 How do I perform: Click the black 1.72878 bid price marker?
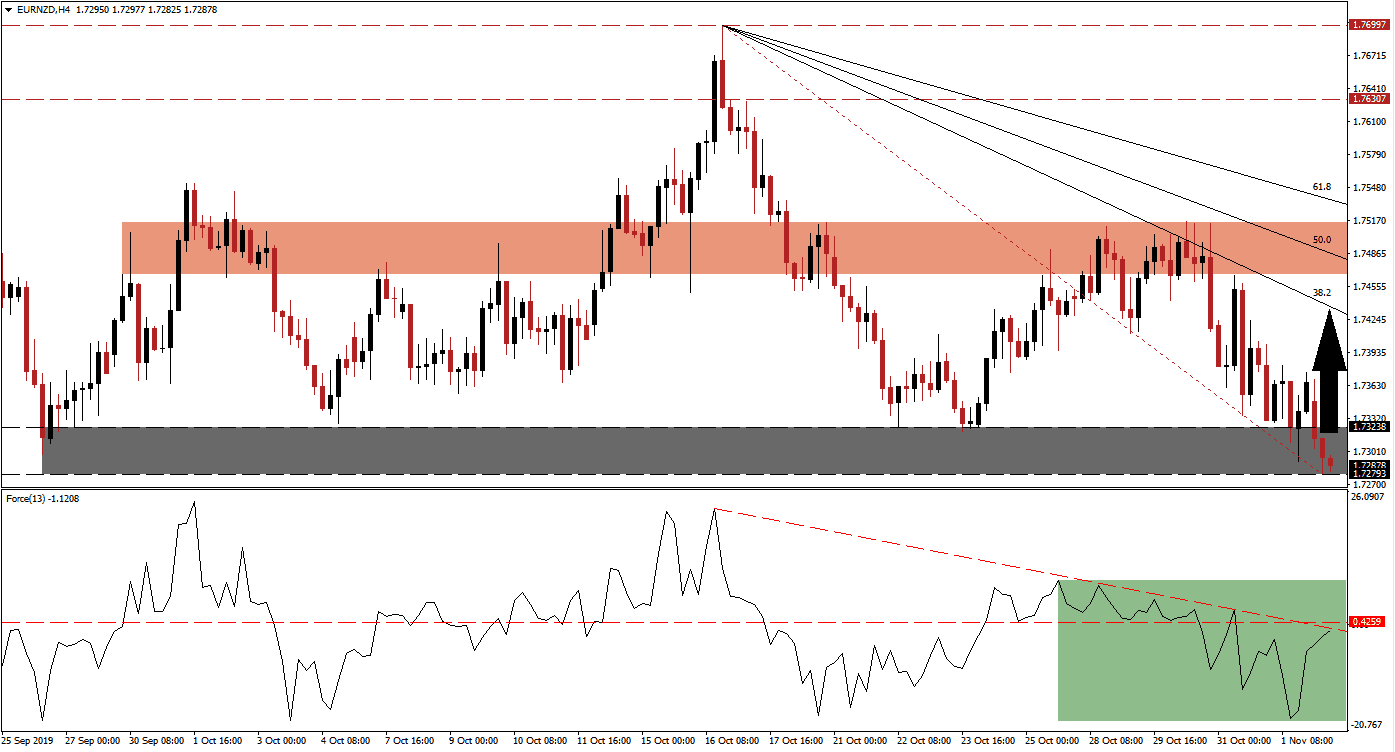[x=1371, y=464]
